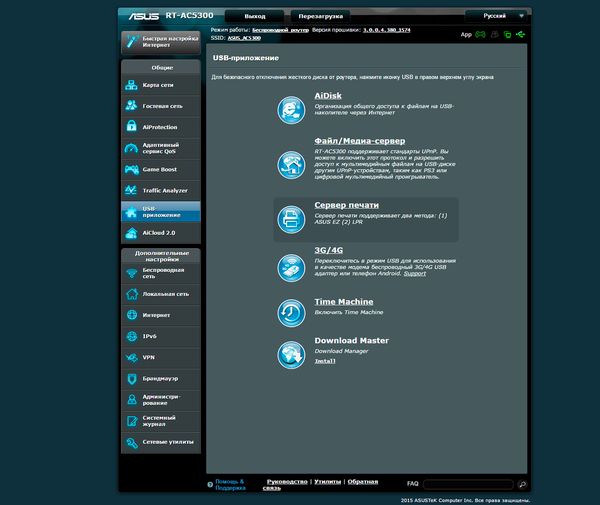Click the Support link in 3G/4G description
This screenshot has height=505, width=600.
[415, 273]
